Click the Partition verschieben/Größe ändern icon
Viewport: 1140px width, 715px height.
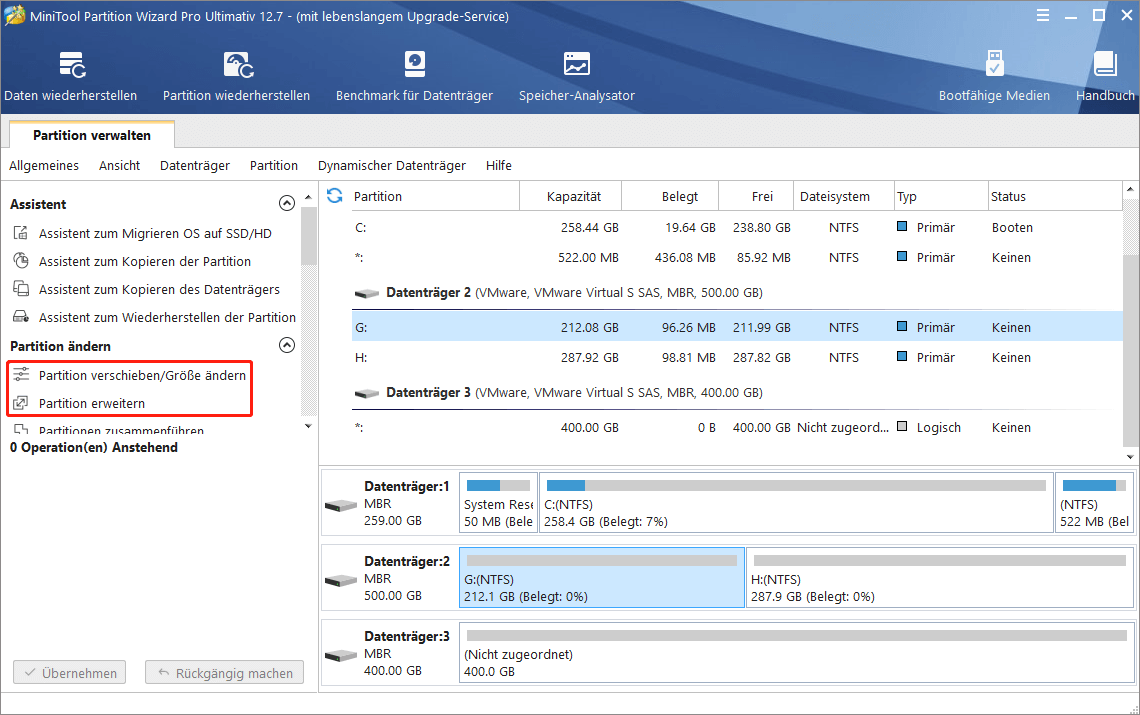pyautogui.click(x=21, y=375)
